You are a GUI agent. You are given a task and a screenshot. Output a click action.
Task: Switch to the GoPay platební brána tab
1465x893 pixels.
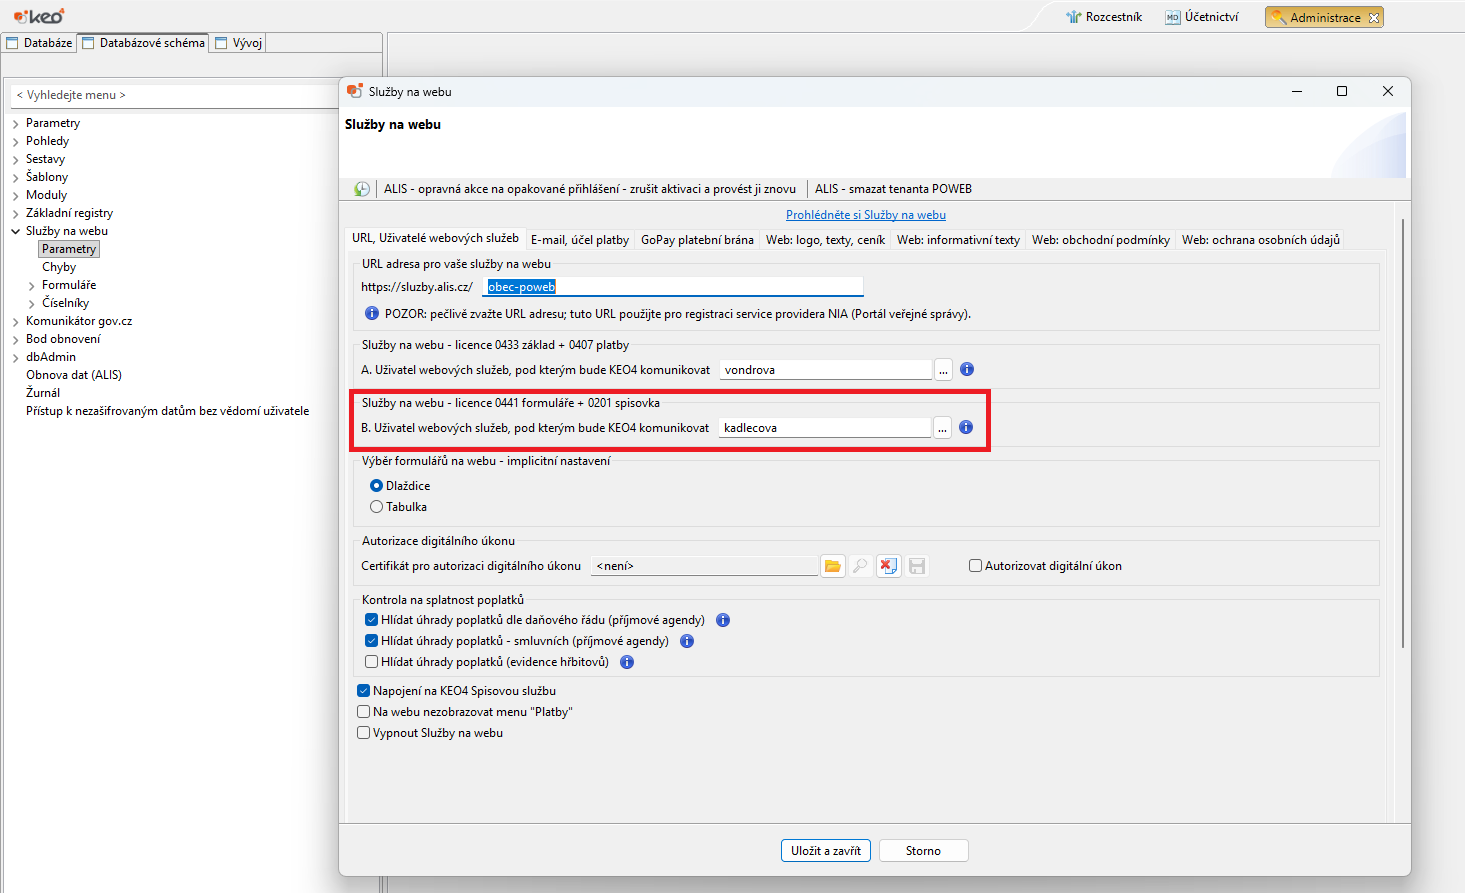(697, 239)
